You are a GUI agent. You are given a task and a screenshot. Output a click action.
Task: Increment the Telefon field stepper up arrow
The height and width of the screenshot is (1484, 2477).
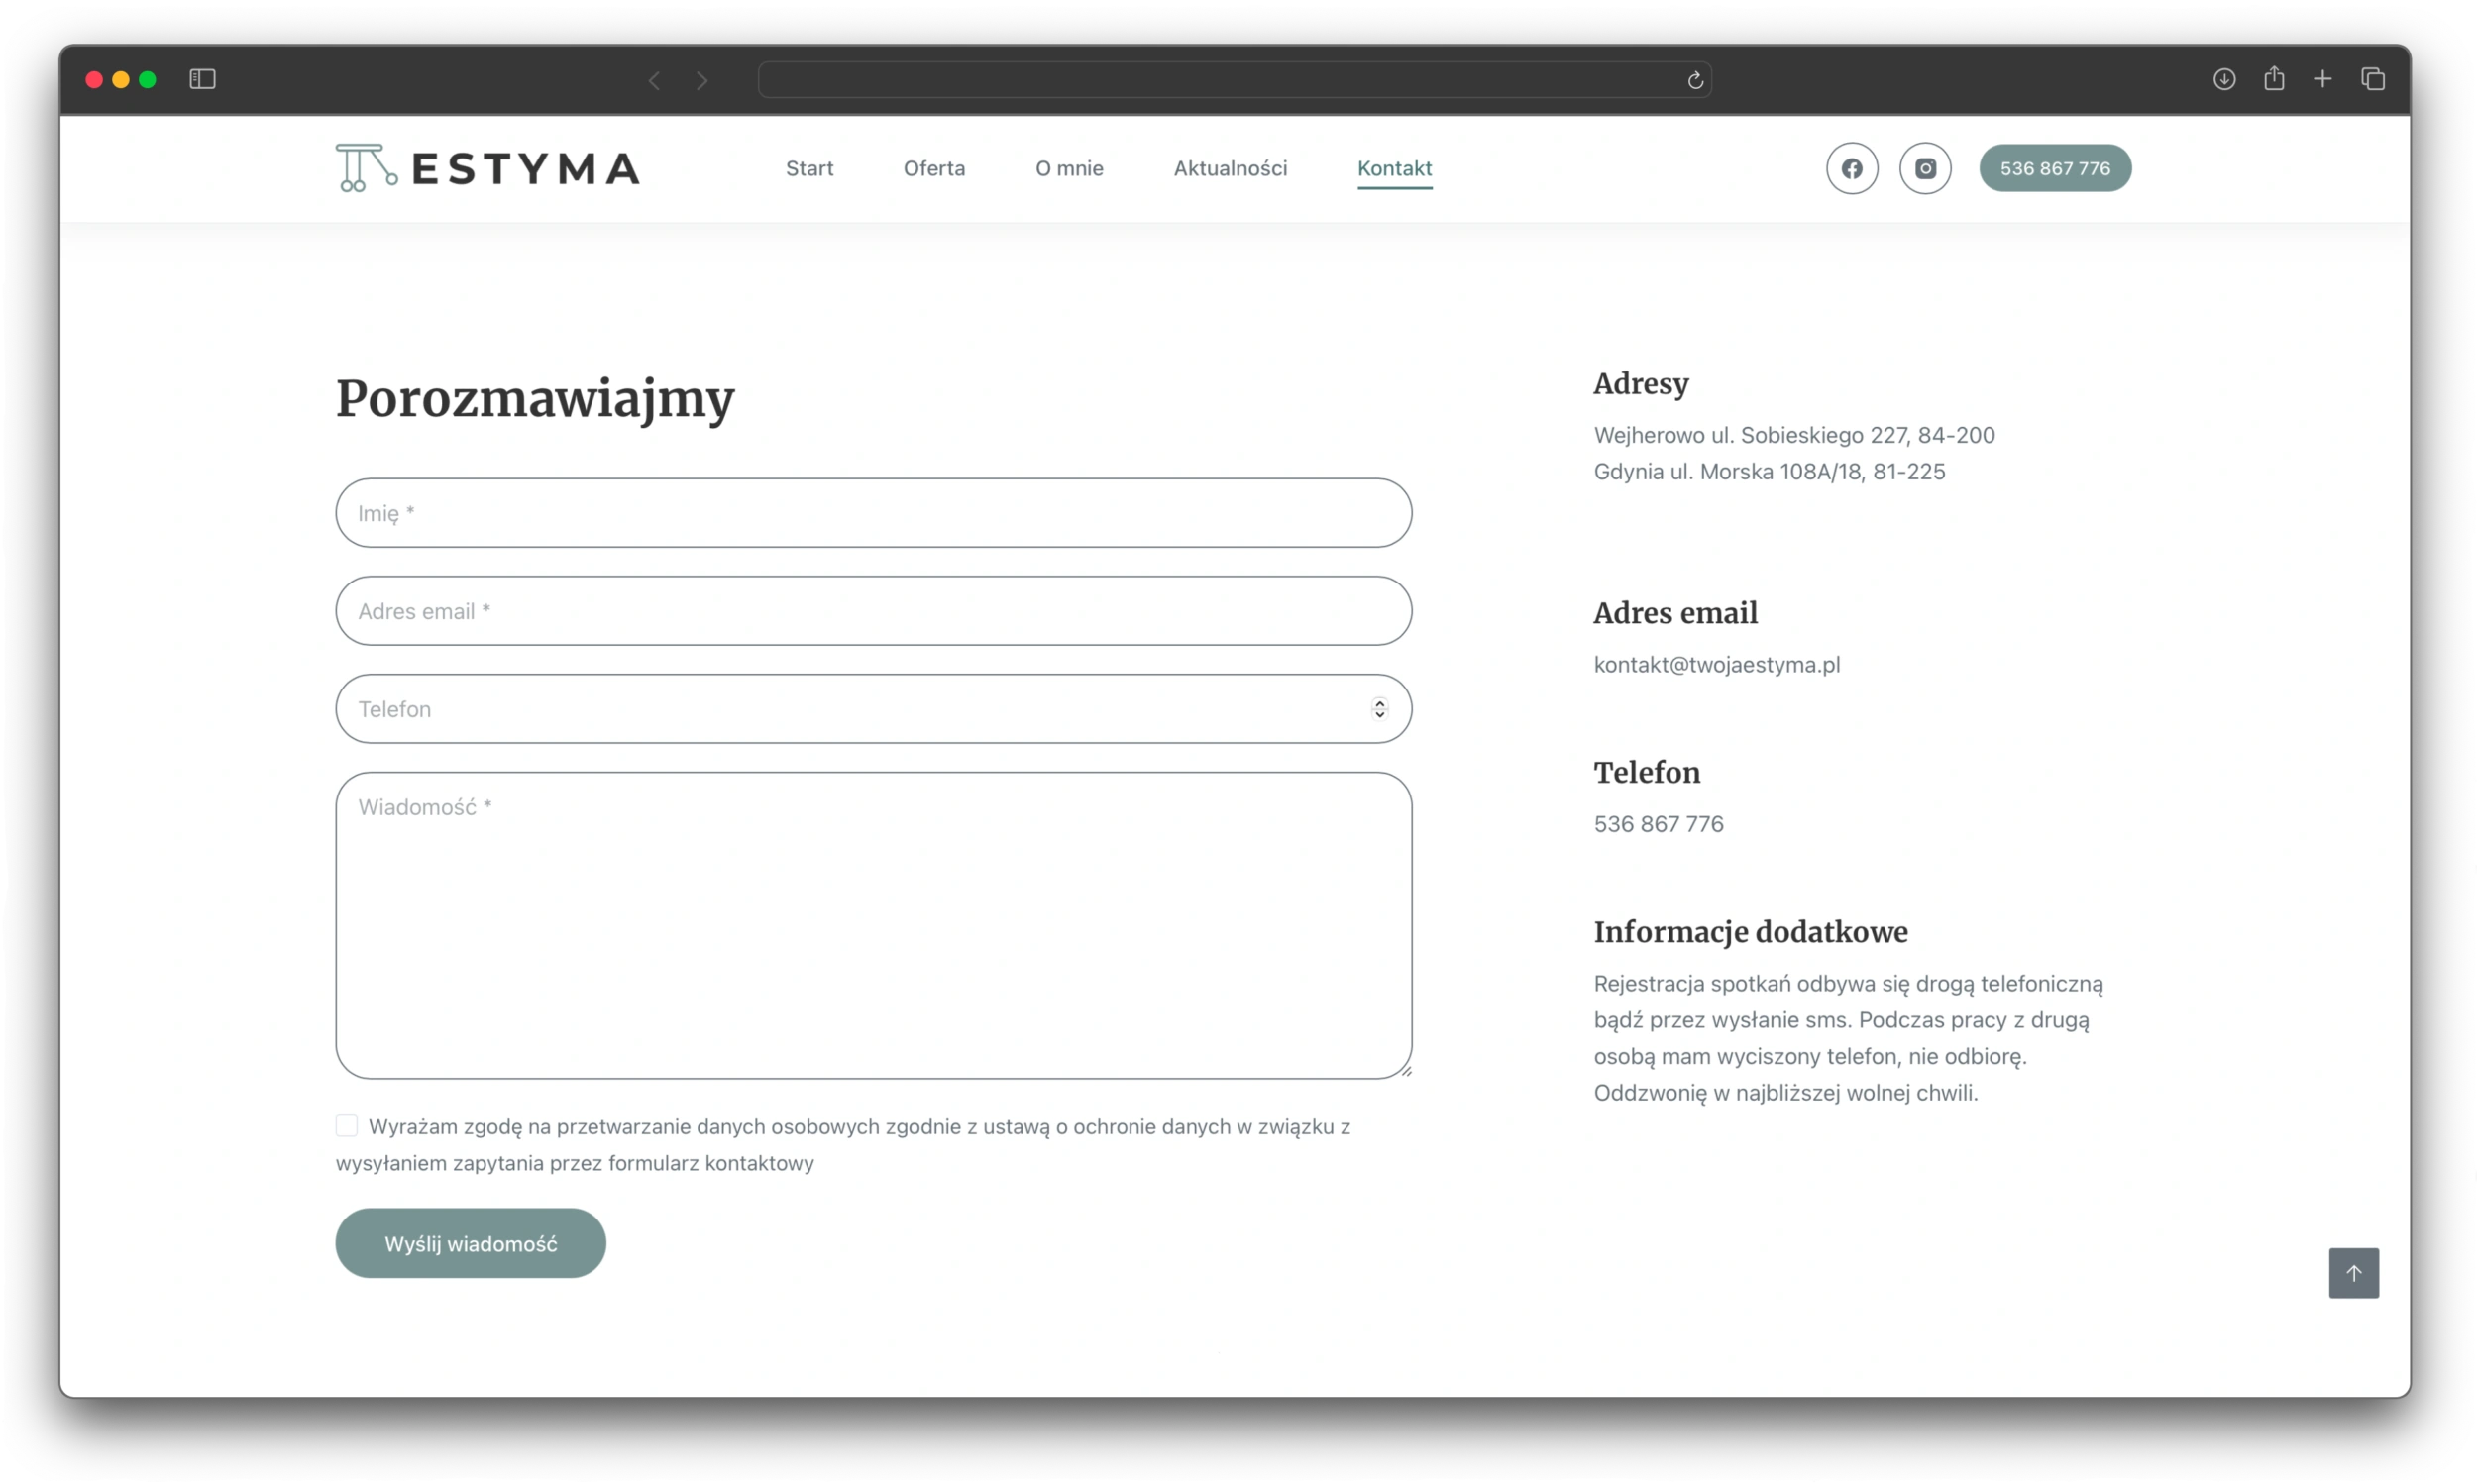pyautogui.click(x=1380, y=702)
